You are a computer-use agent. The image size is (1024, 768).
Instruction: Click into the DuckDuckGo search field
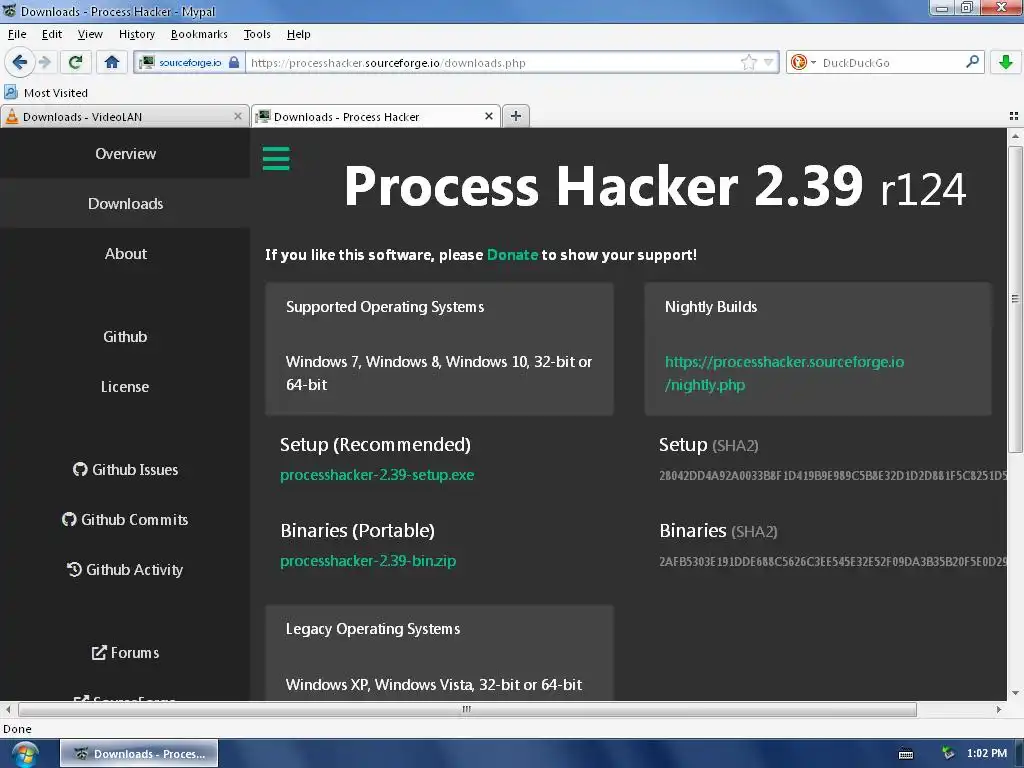click(891, 63)
